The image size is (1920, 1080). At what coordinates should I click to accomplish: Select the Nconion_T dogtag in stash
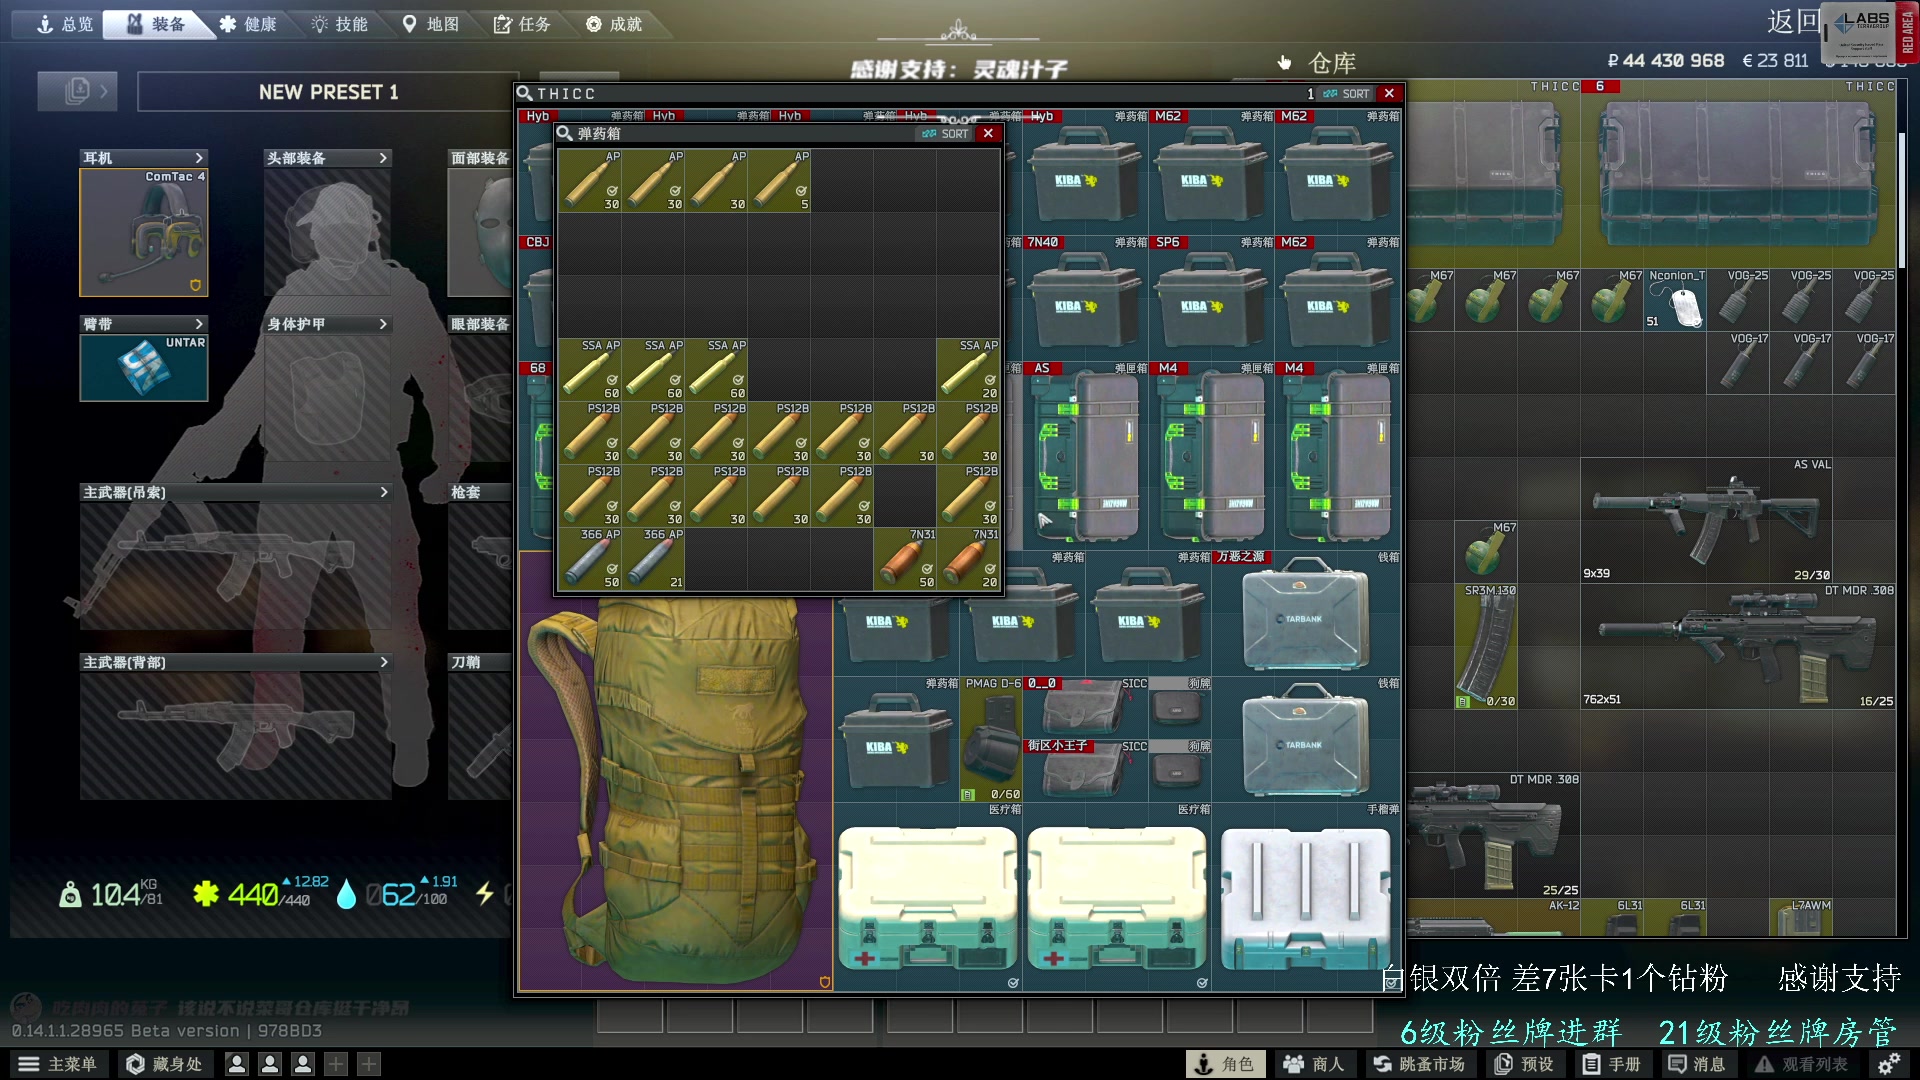click(1676, 299)
